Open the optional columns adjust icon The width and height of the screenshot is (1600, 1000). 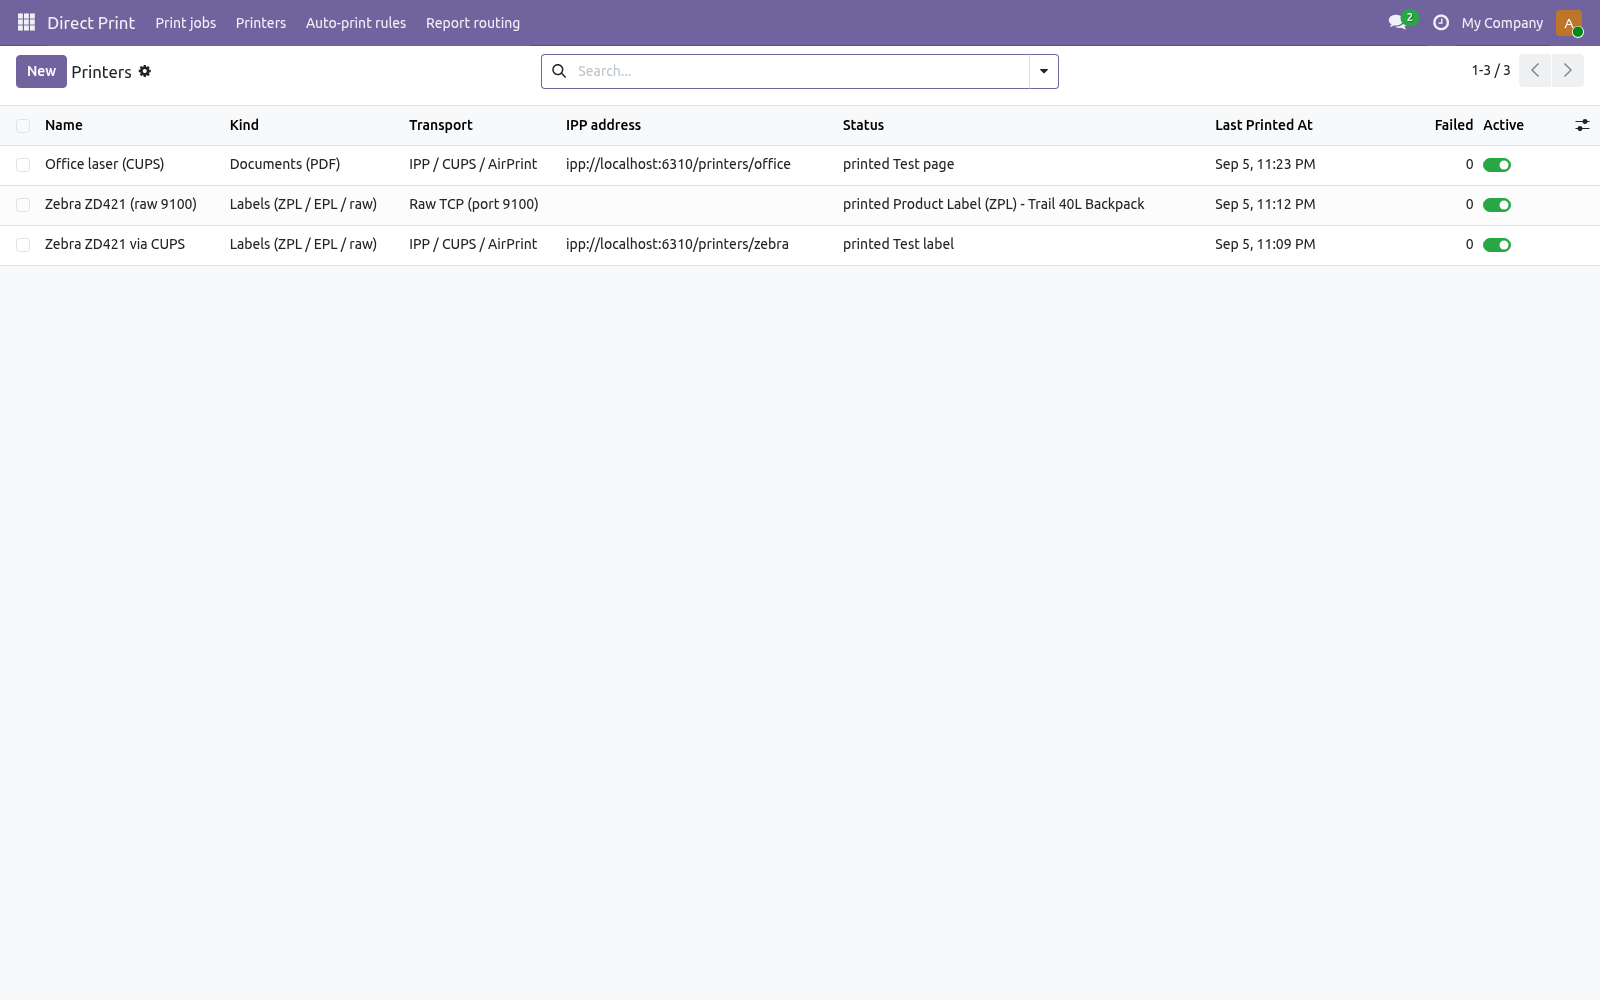[1582, 125]
